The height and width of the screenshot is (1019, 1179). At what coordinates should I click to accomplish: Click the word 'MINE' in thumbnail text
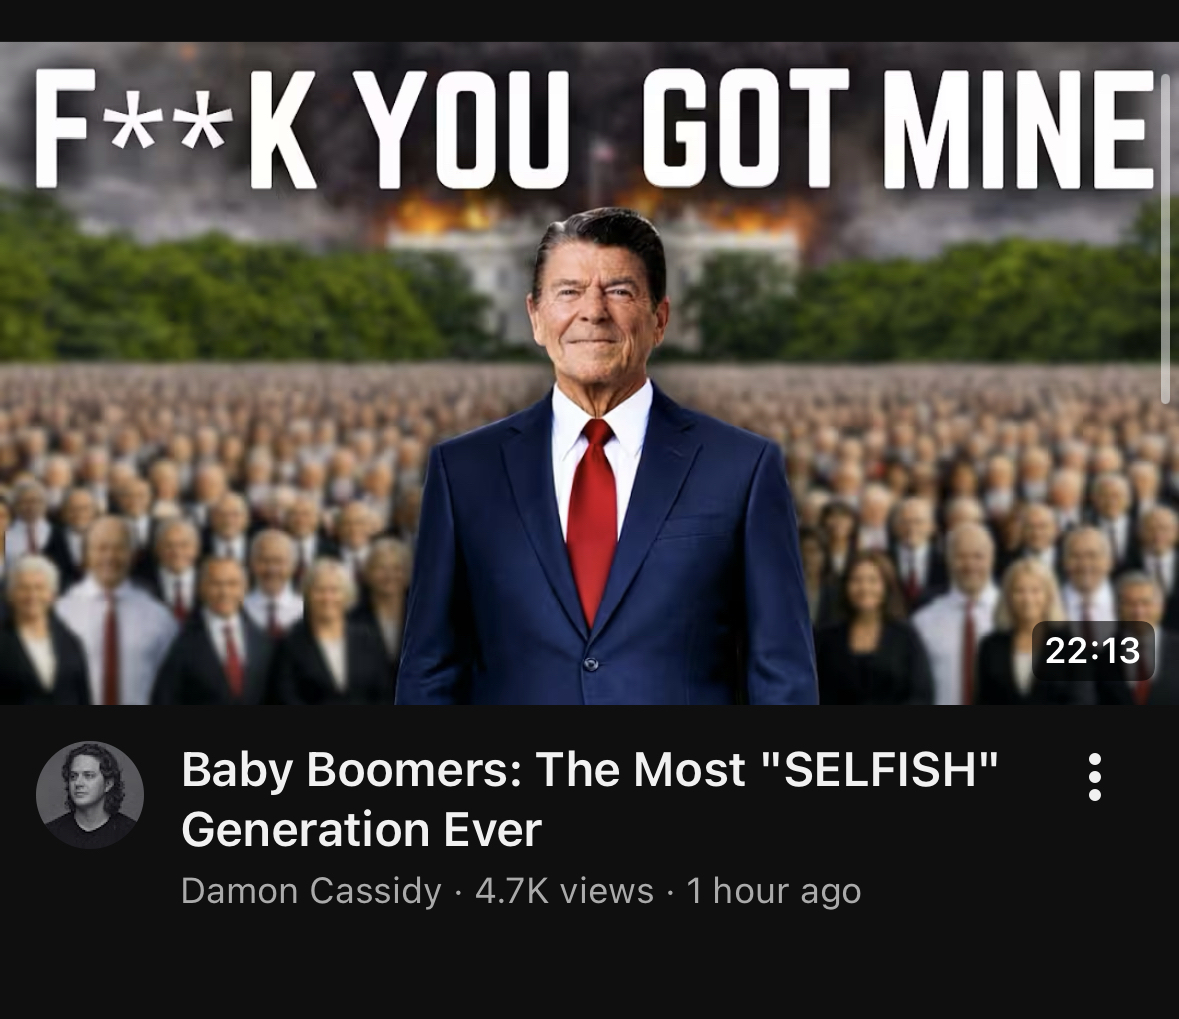(x=1019, y=128)
